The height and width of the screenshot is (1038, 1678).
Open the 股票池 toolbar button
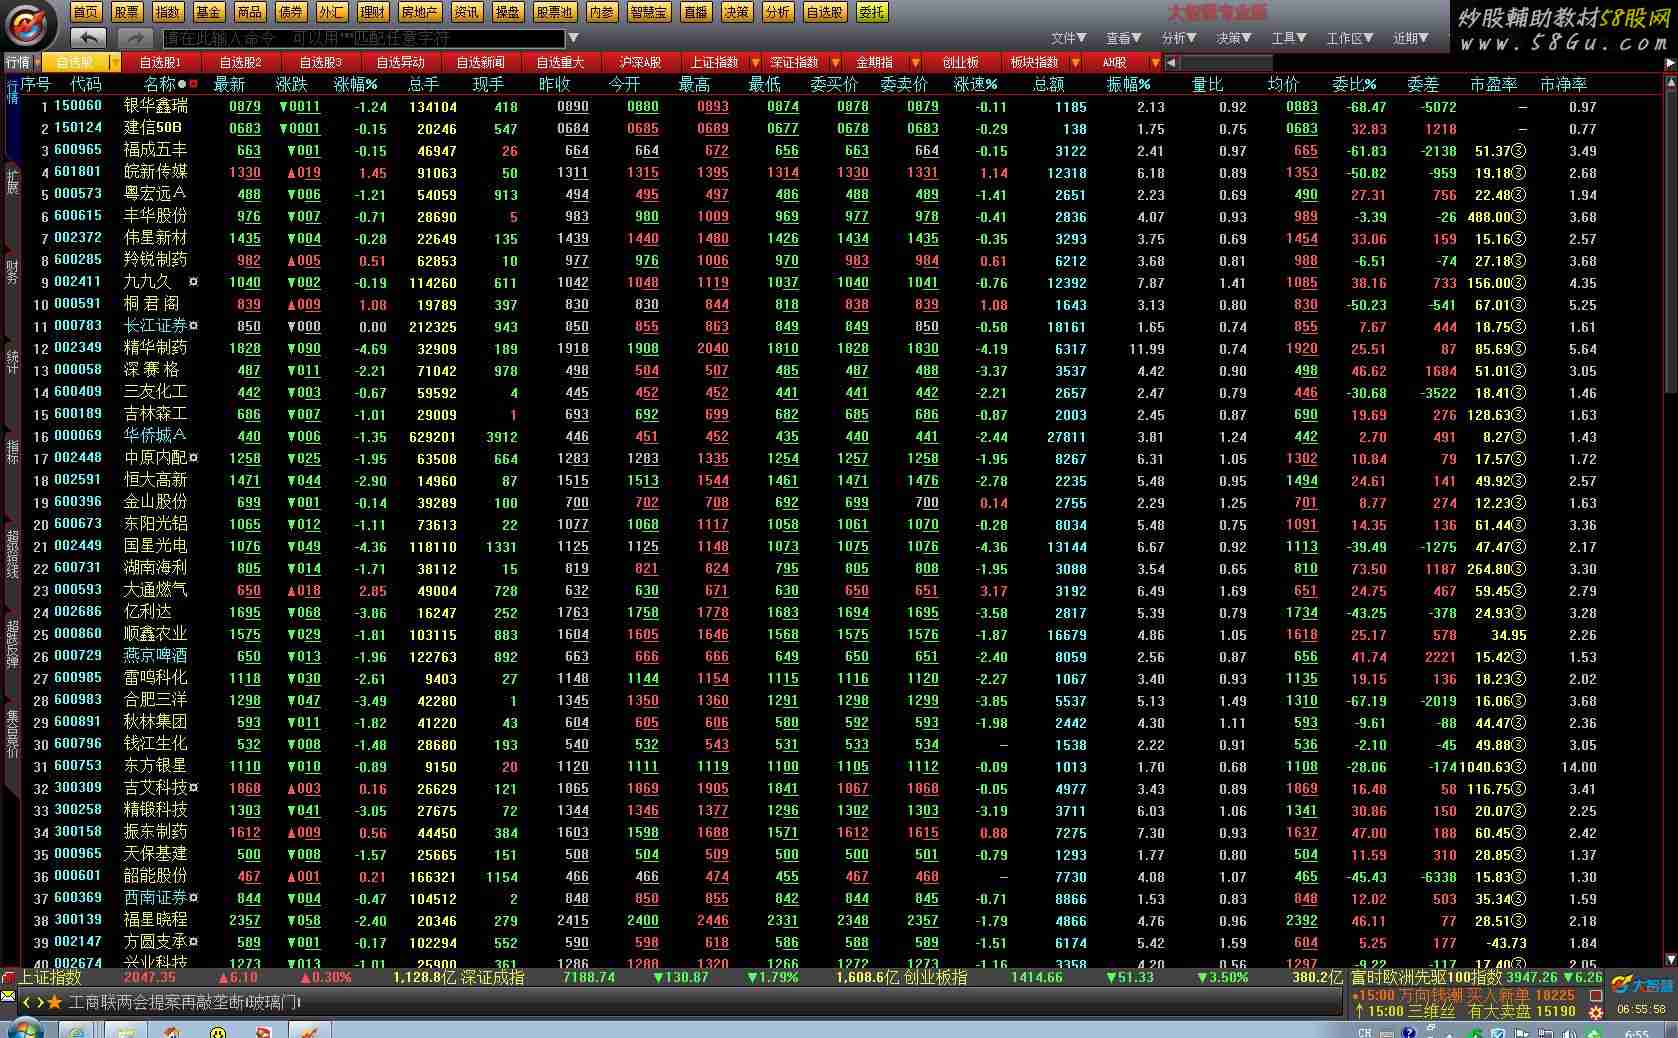[554, 12]
